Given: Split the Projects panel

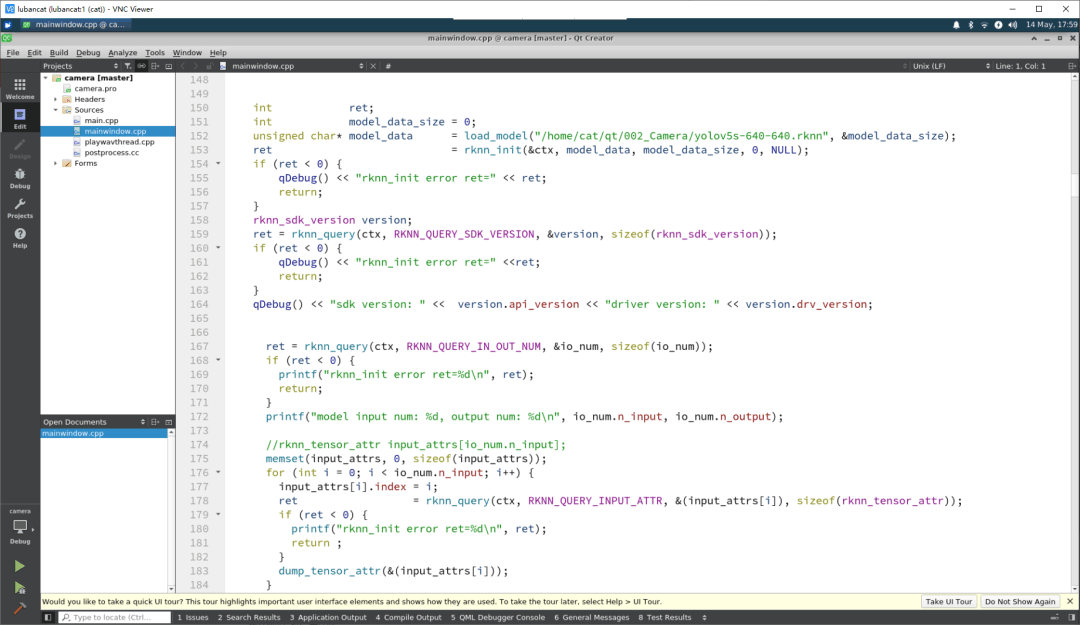Looking at the screenshot, I should pos(155,66).
